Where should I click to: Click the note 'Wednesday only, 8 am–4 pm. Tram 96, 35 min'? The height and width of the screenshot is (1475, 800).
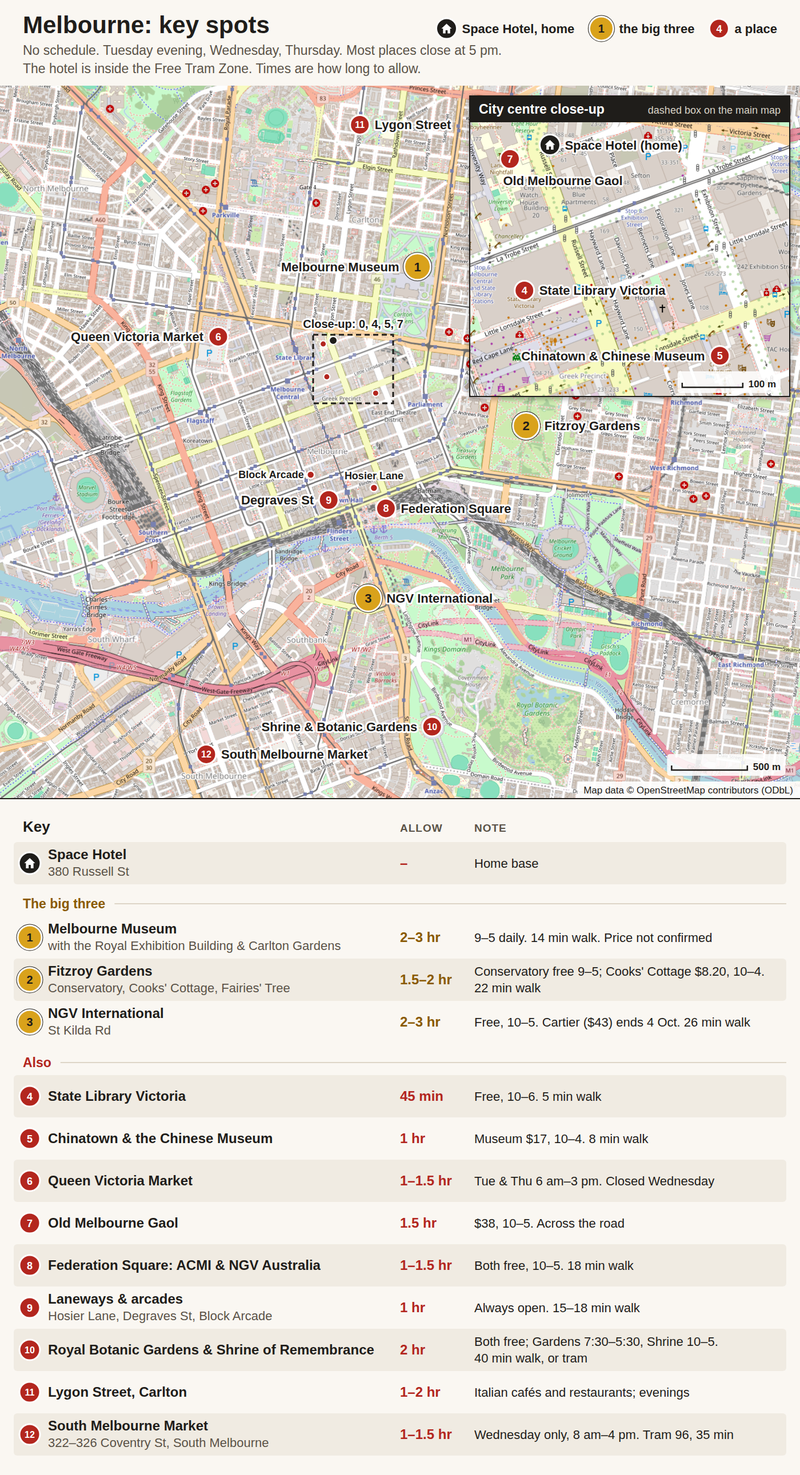(604, 1434)
